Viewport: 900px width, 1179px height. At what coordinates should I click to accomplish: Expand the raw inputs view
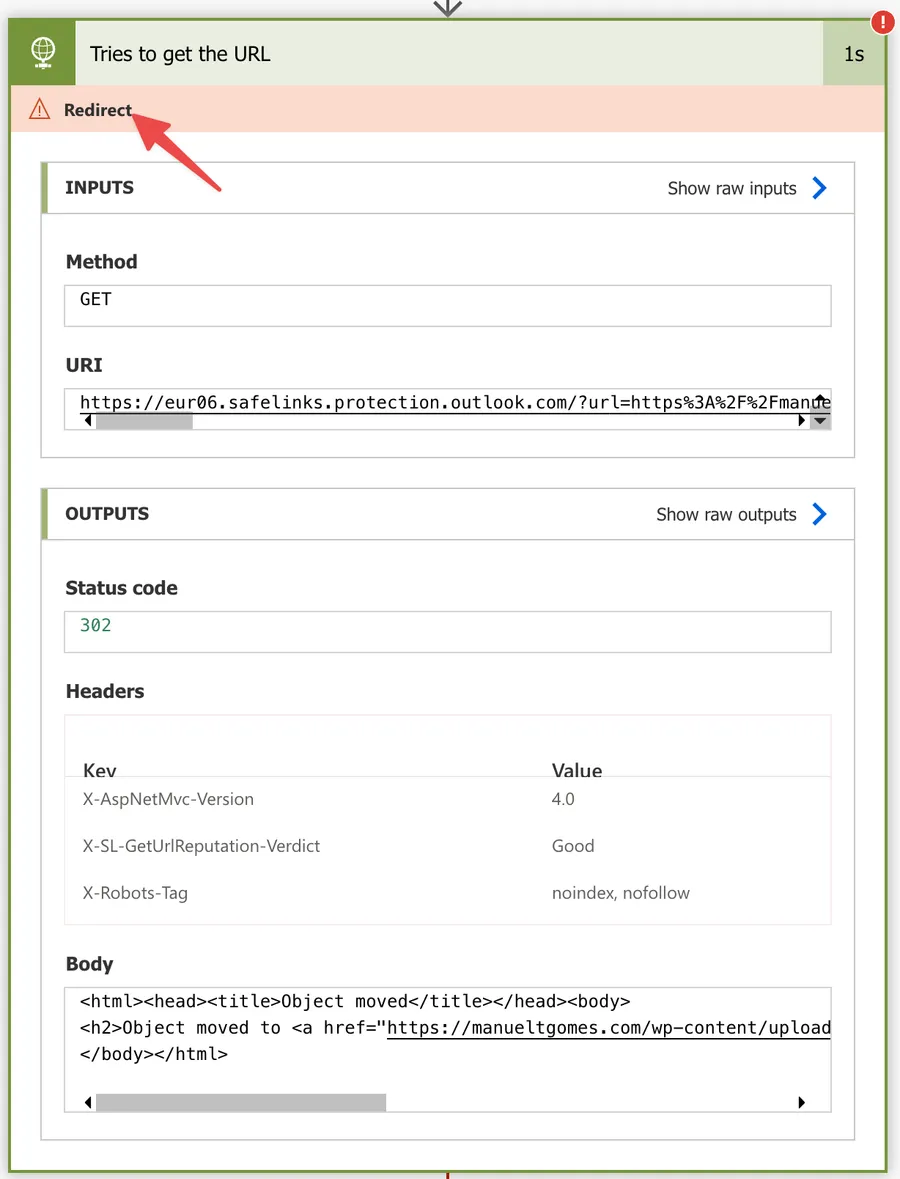click(x=732, y=187)
